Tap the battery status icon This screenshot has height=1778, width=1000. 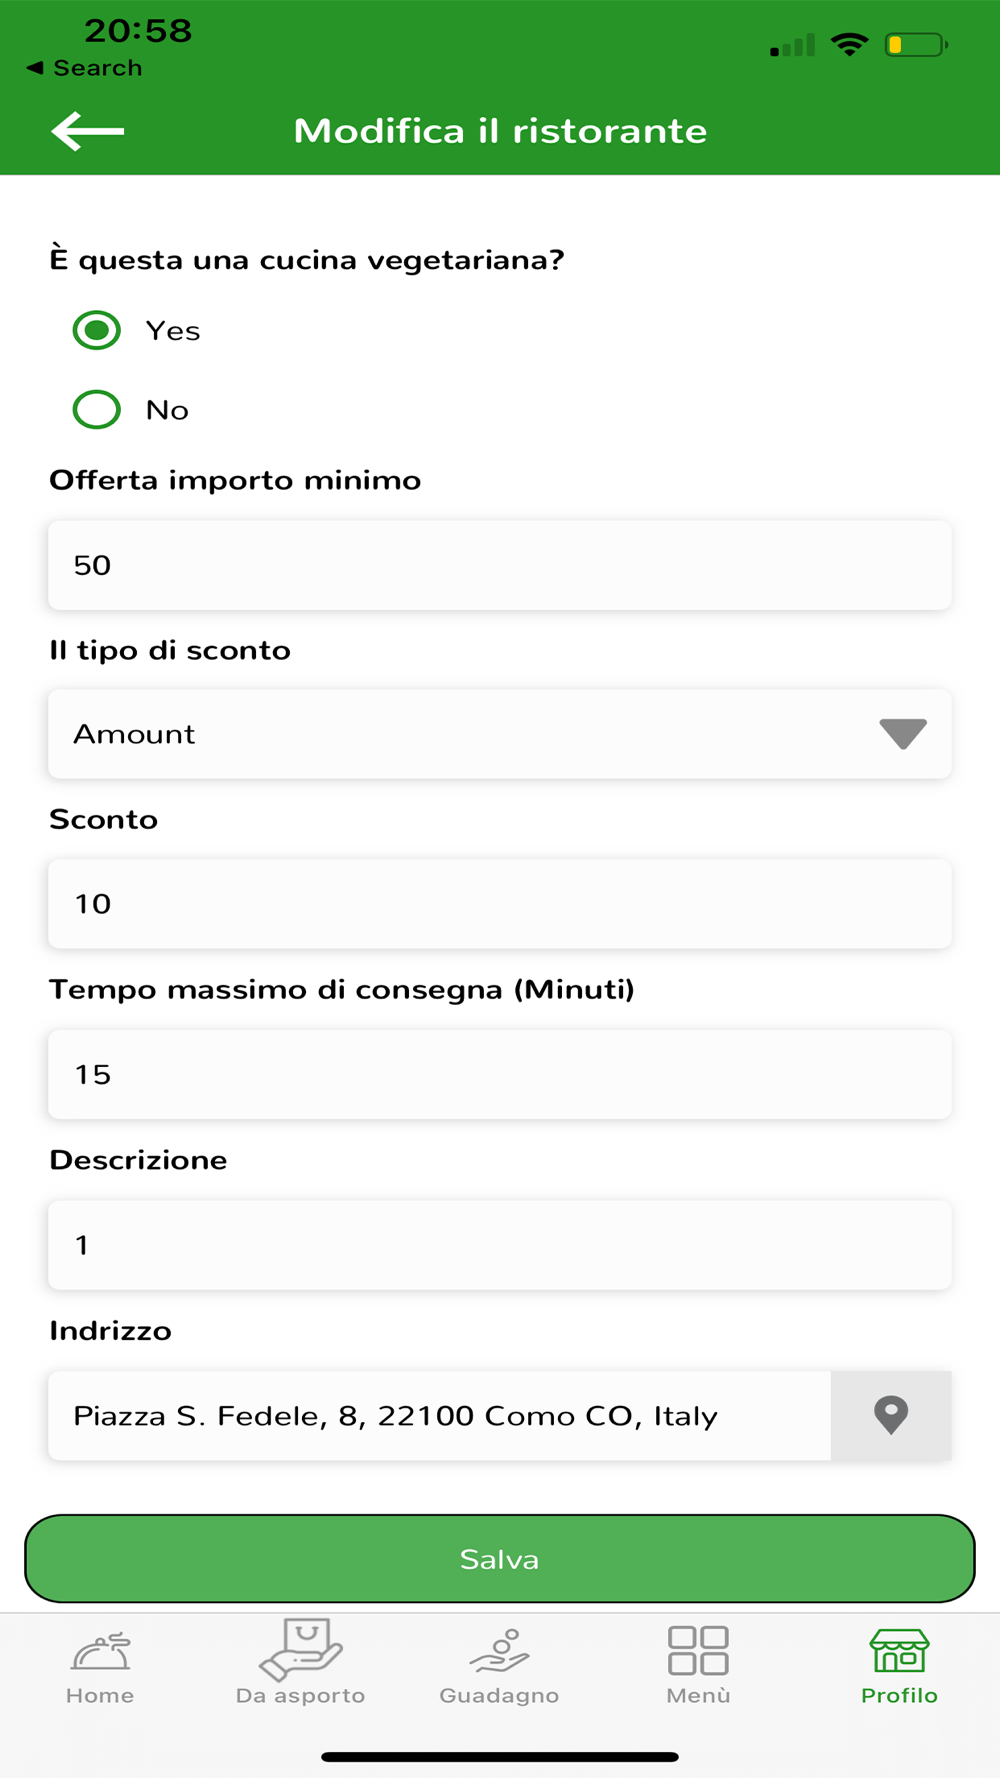(x=916, y=45)
